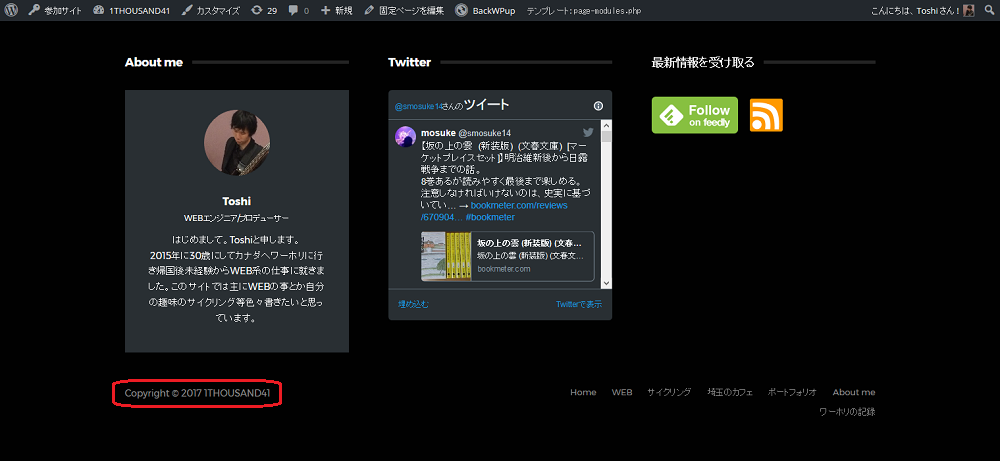Expand the 新規 add-new menu
The width and height of the screenshot is (1000, 461).
[336, 10]
